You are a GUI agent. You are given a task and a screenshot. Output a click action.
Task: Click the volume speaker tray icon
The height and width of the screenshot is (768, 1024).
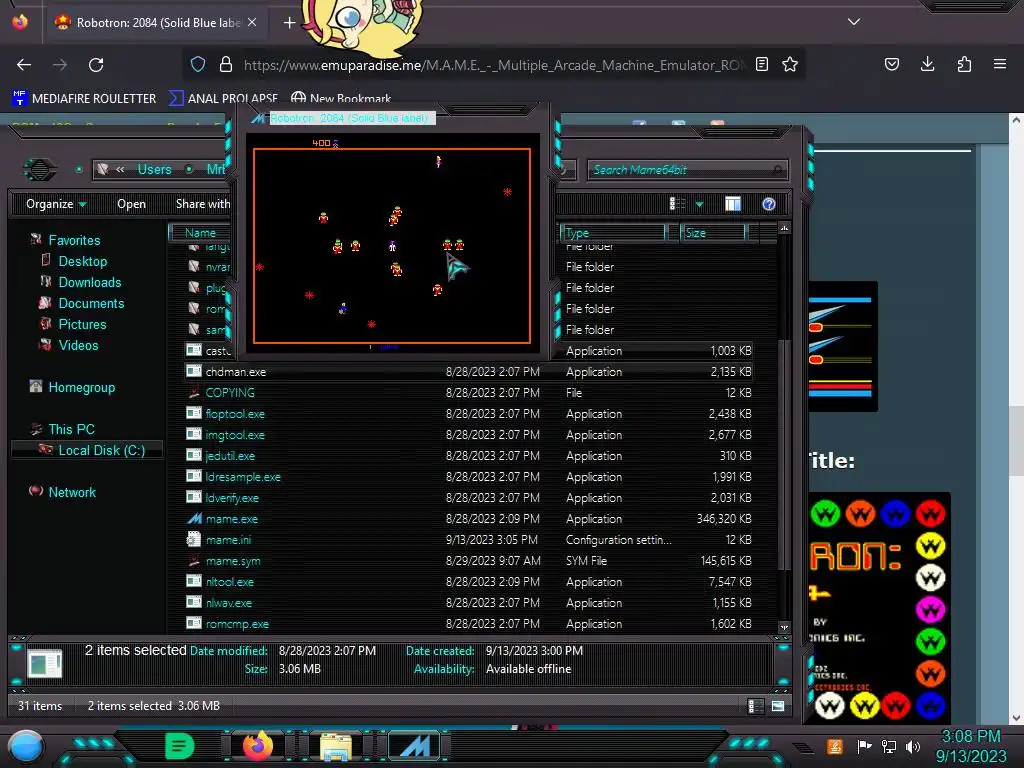click(912, 746)
